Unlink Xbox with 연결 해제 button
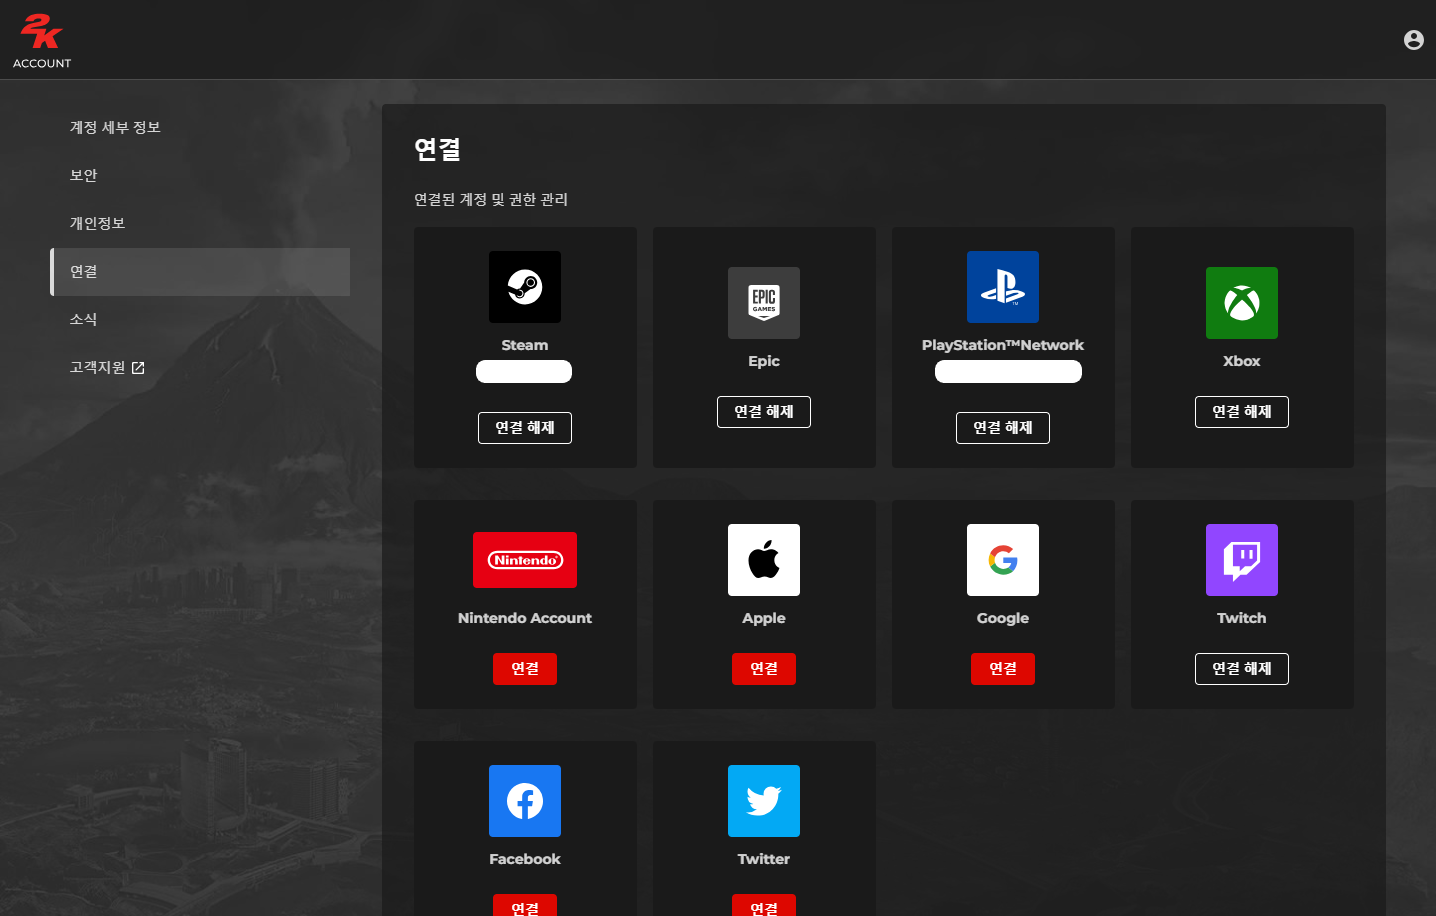Image resolution: width=1436 pixels, height=916 pixels. [1242, 412]
